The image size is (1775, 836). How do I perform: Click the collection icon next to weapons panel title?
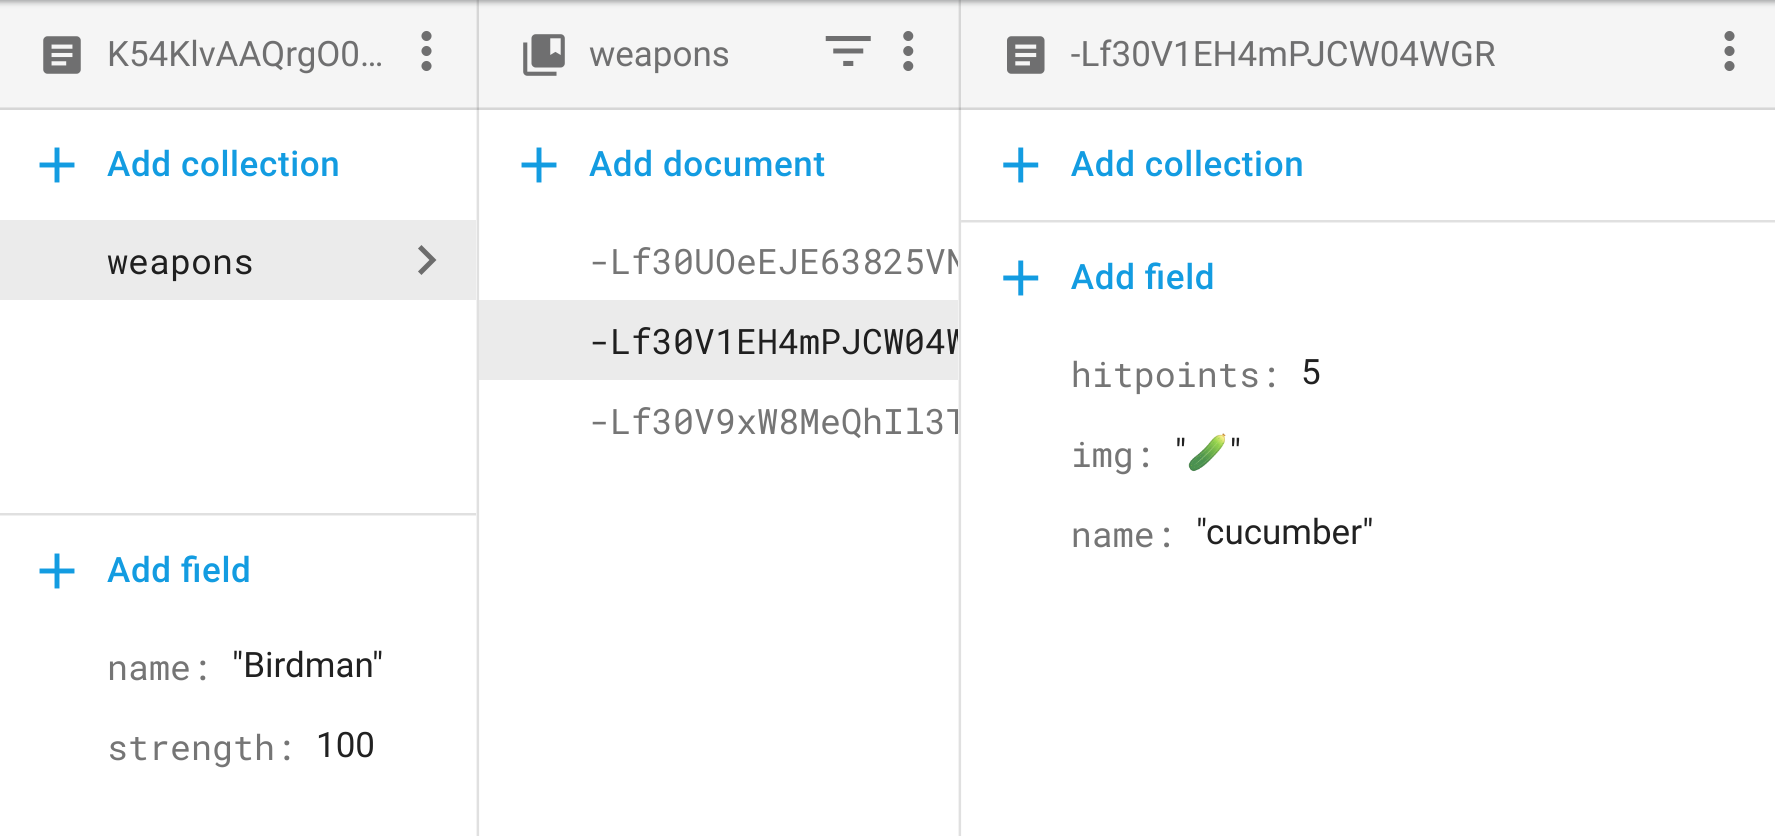coord(541,55)
